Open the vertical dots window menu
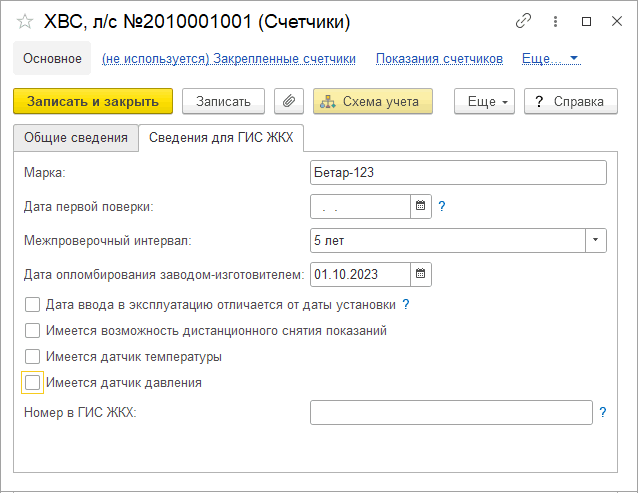Viewport: 638px width, 493px height. (555, 21)
